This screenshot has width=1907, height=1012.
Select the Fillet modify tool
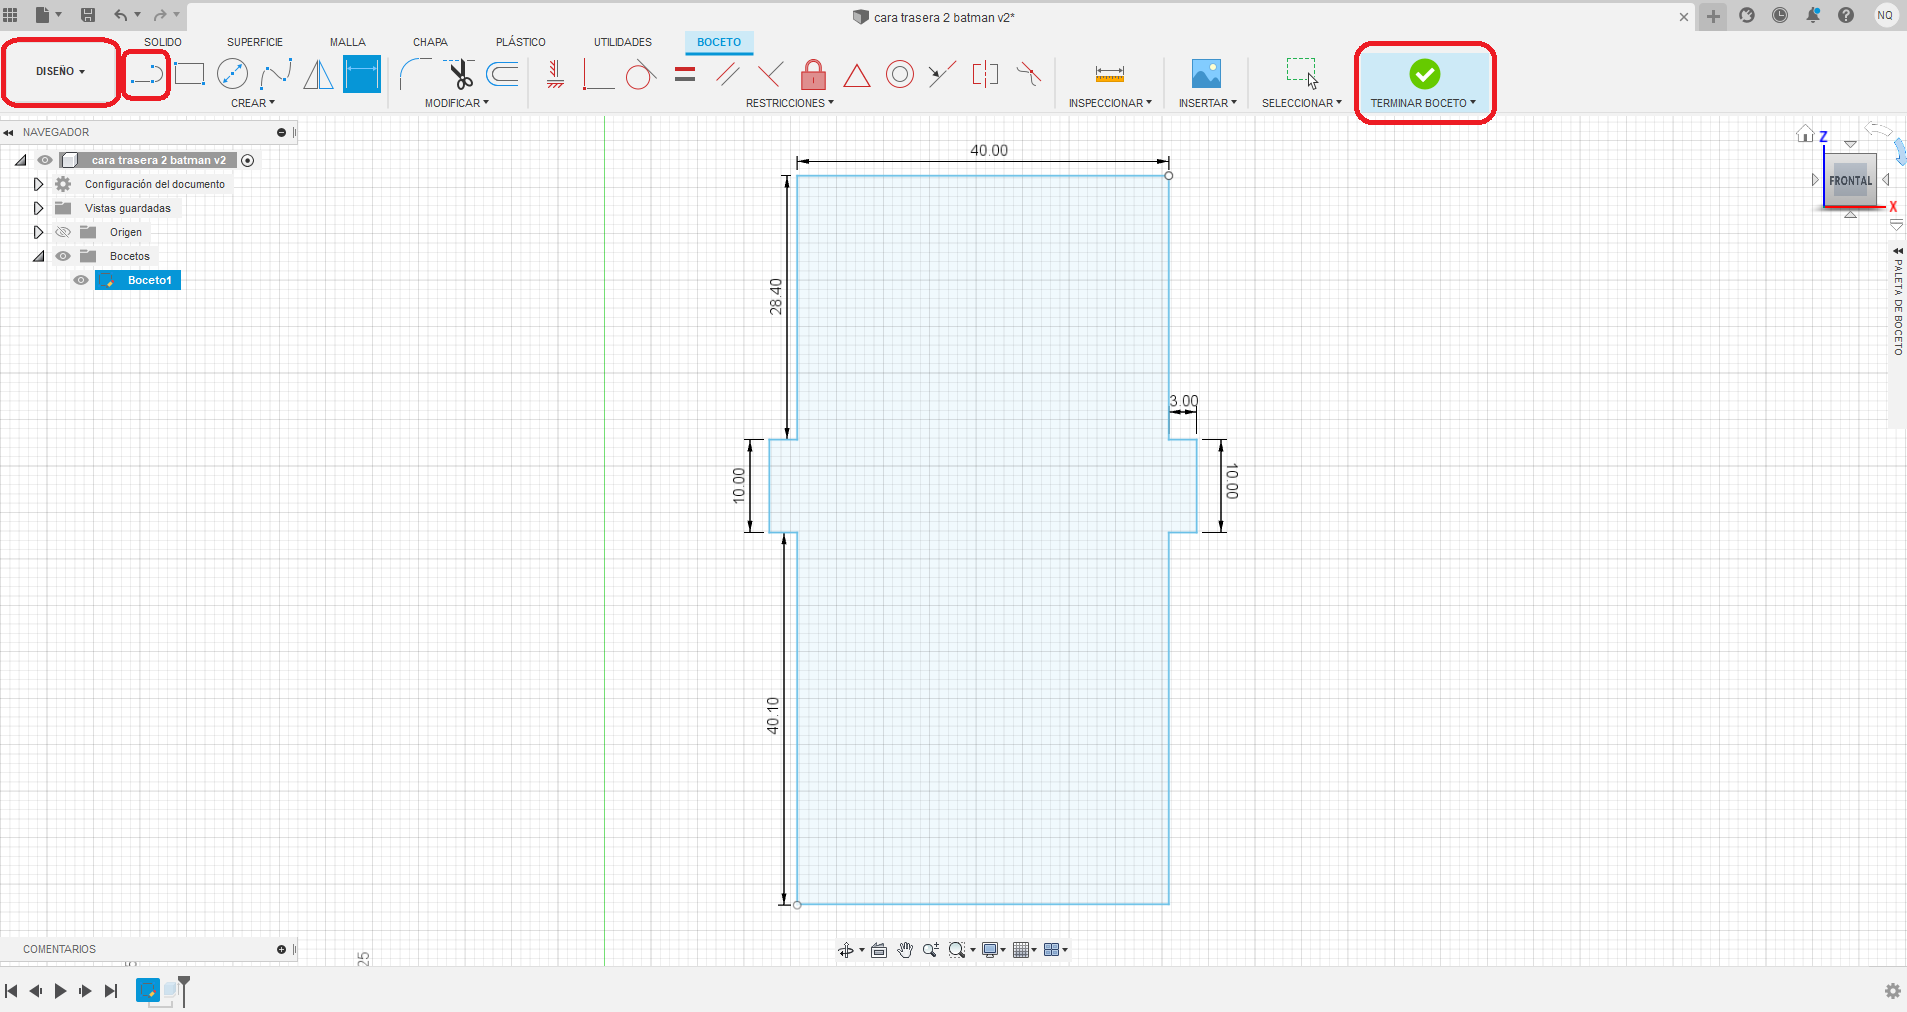click(415, 74)
